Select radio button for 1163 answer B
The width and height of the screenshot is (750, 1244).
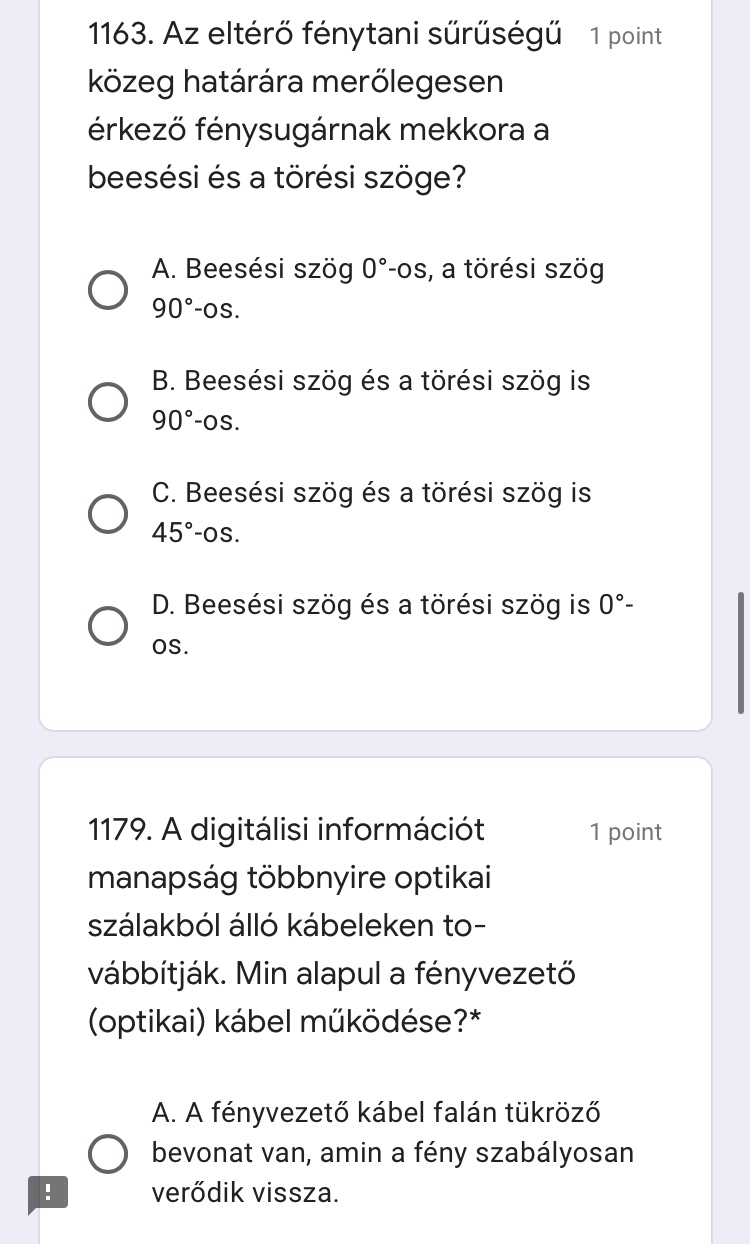tap(108, 401)
